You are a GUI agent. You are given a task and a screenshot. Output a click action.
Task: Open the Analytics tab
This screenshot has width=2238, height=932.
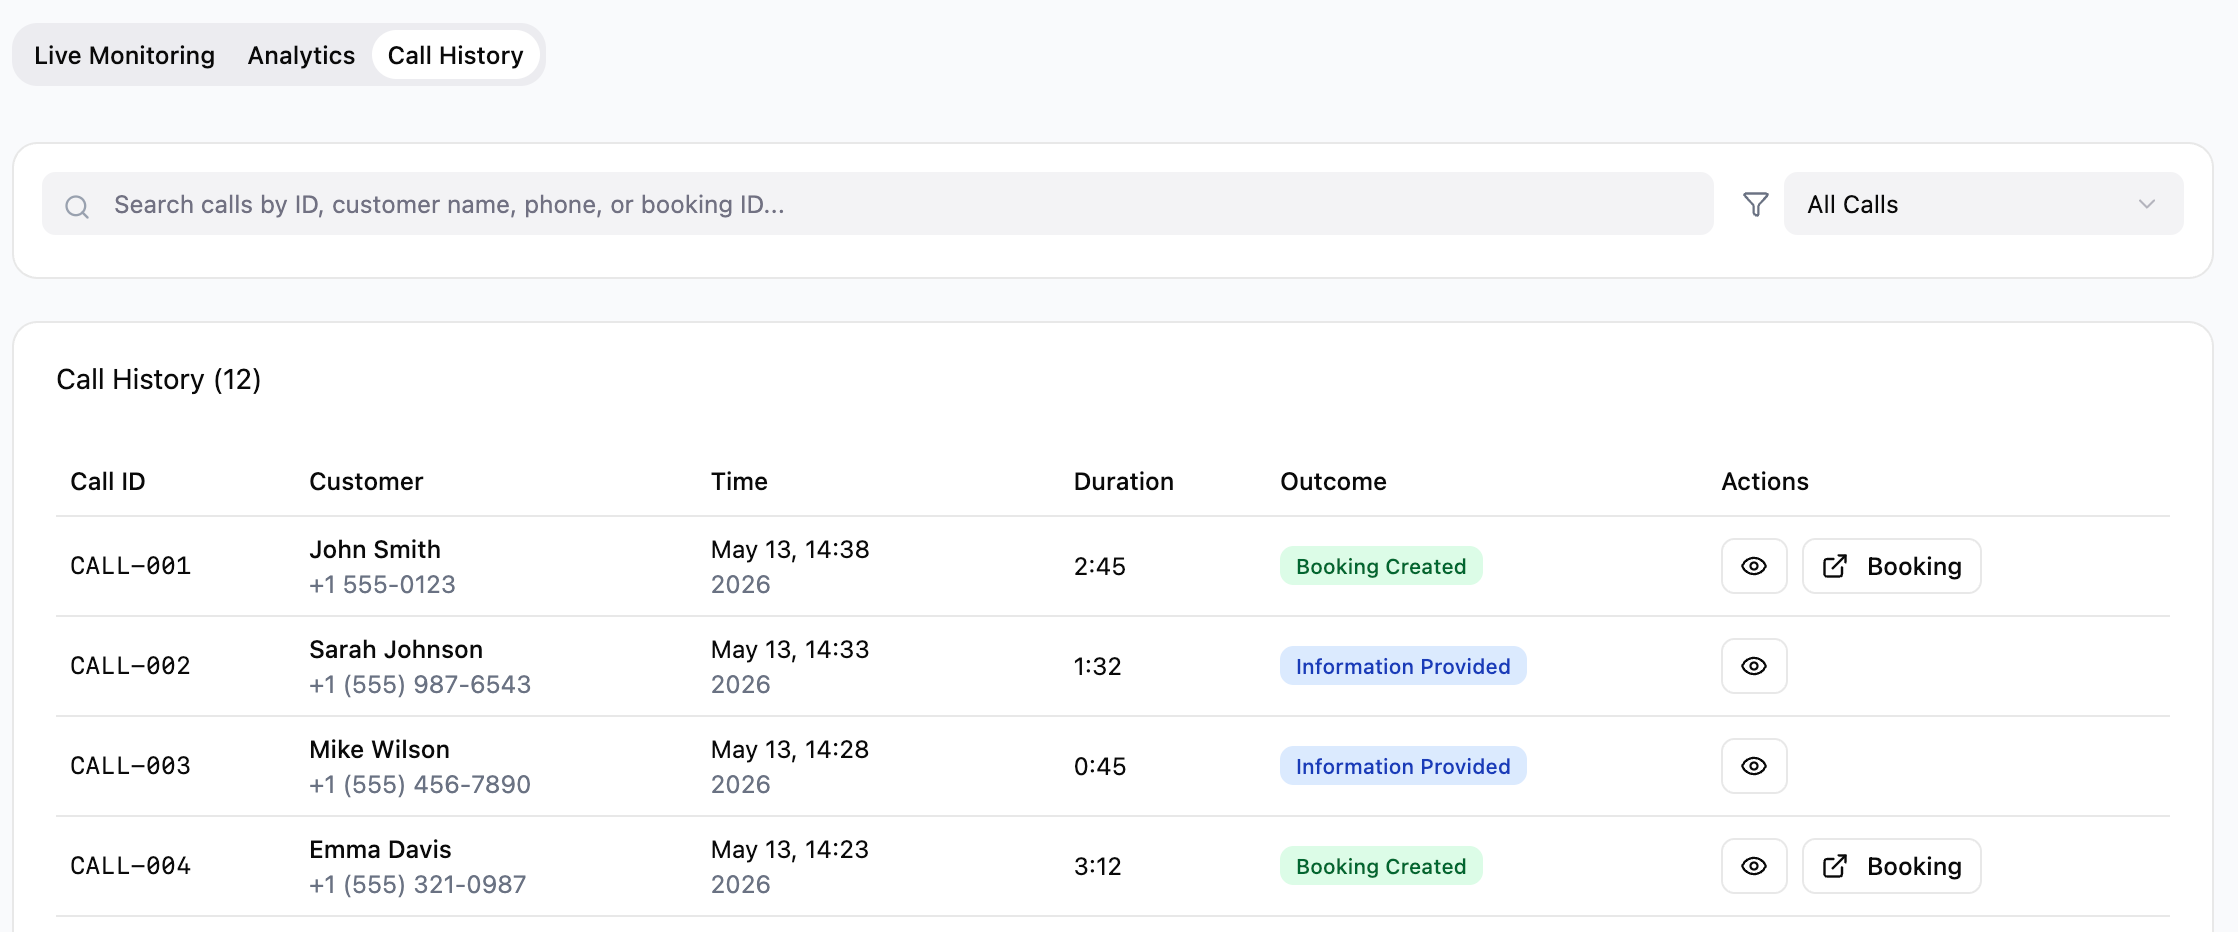tap(301, 55)
